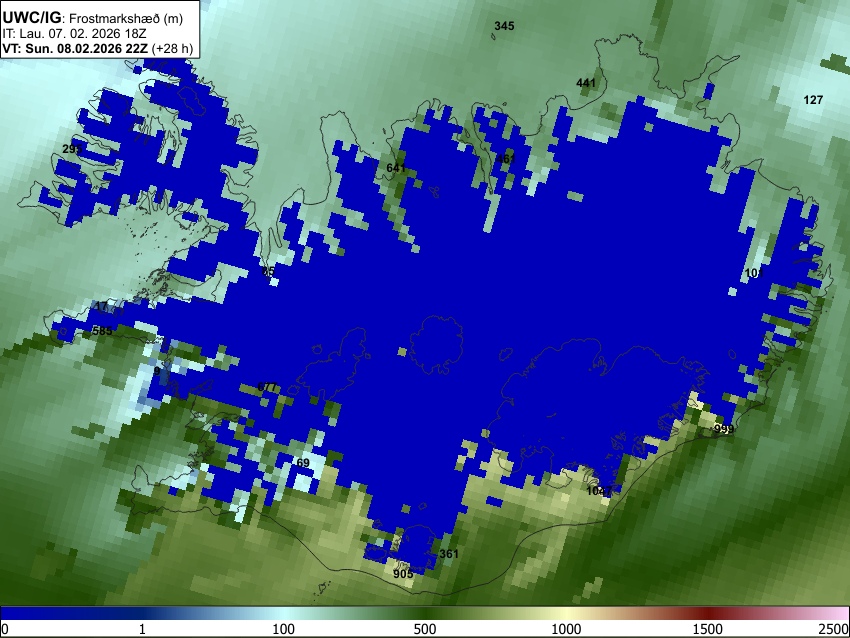Screen dimensions: 850x638
Task: Click the map value '441'
Action: (585, 83)
